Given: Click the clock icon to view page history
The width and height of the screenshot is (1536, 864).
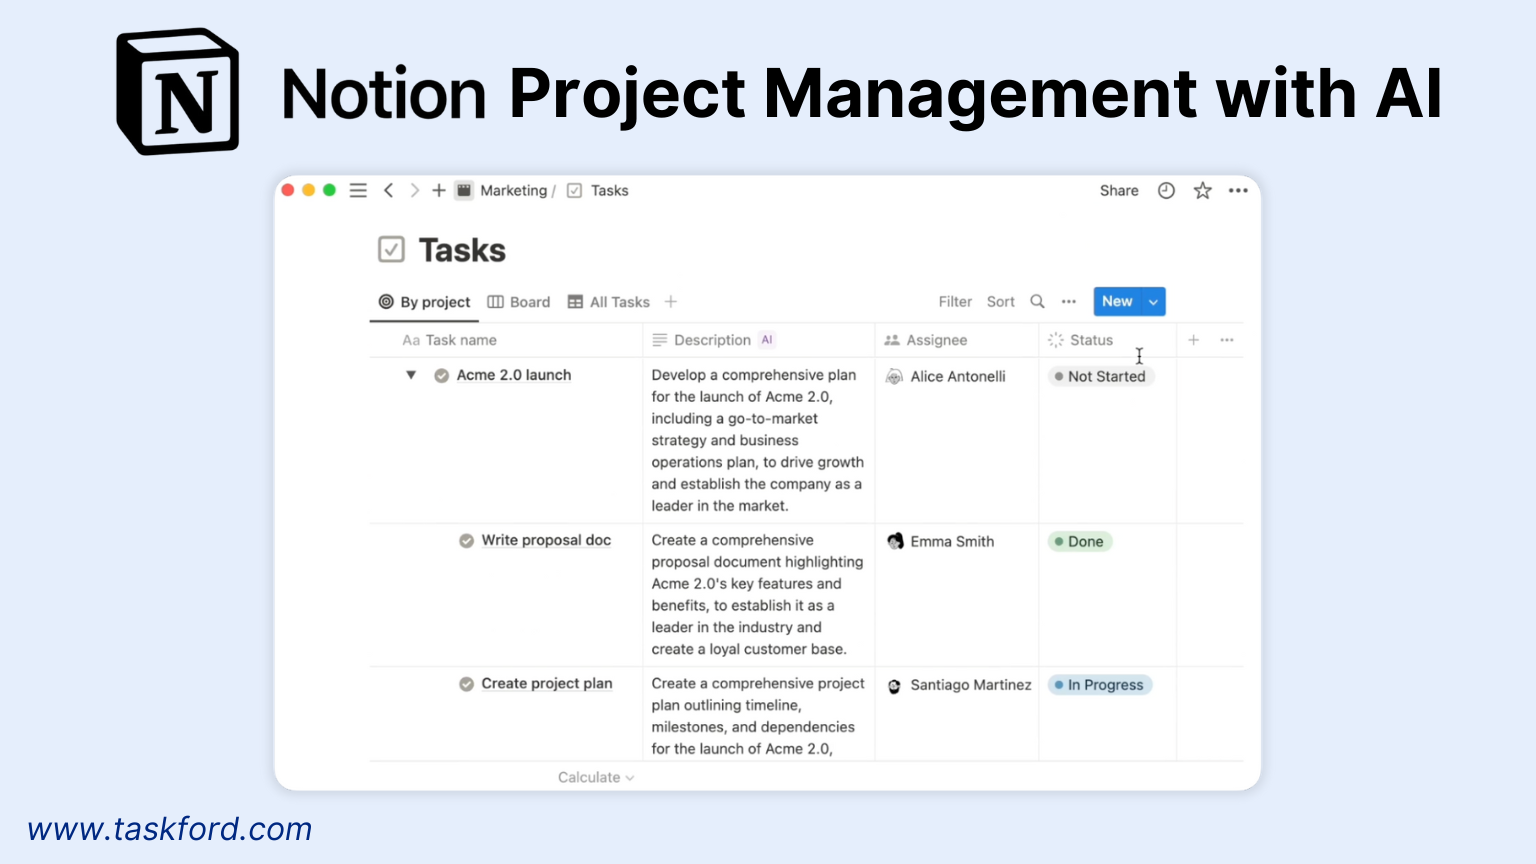Looking at the screenshot, I should pos(1166,190).
